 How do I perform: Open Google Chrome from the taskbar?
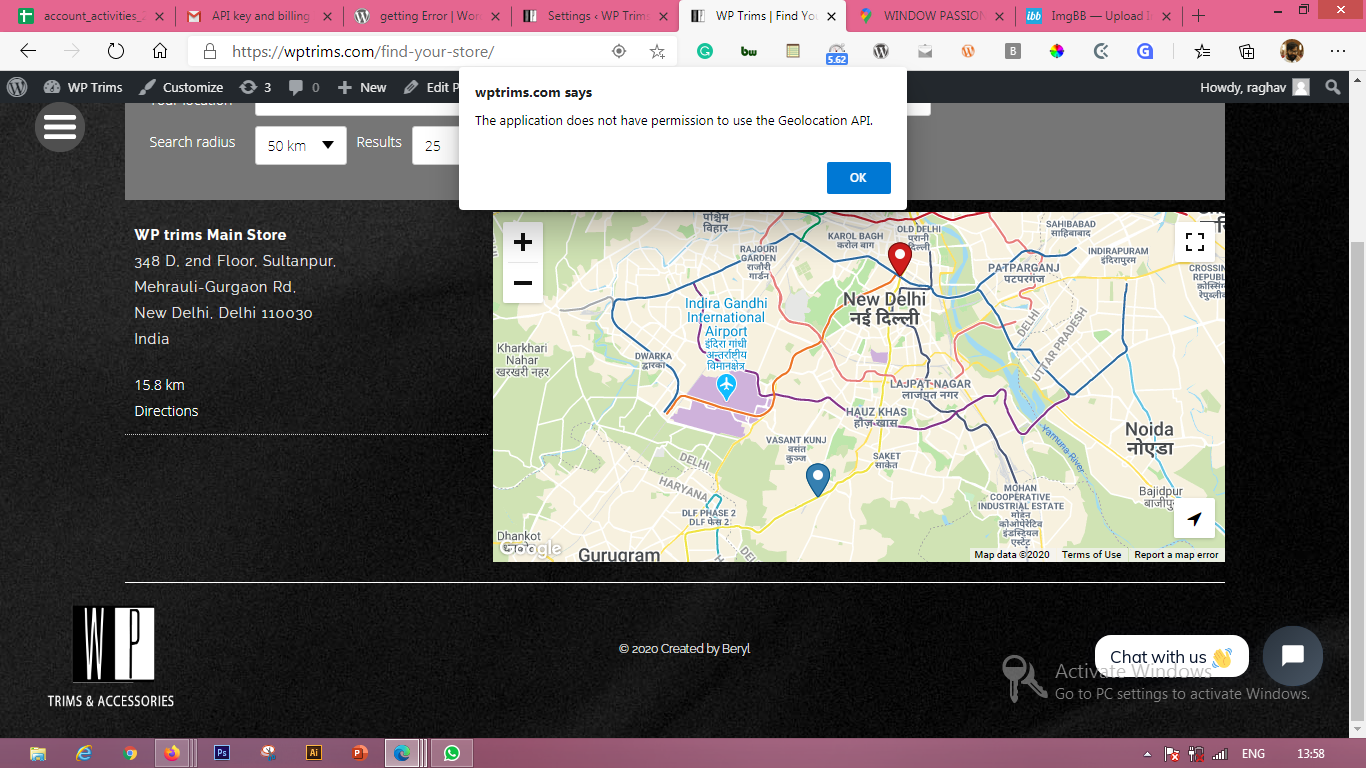[x=130, y=753]
